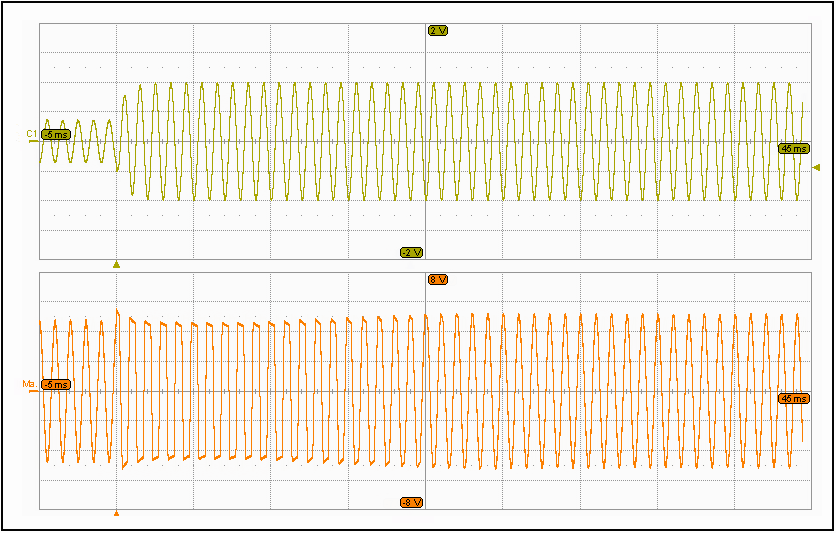
Task: Click the yellow -2 V scale badge
Action: click(411, 252)
